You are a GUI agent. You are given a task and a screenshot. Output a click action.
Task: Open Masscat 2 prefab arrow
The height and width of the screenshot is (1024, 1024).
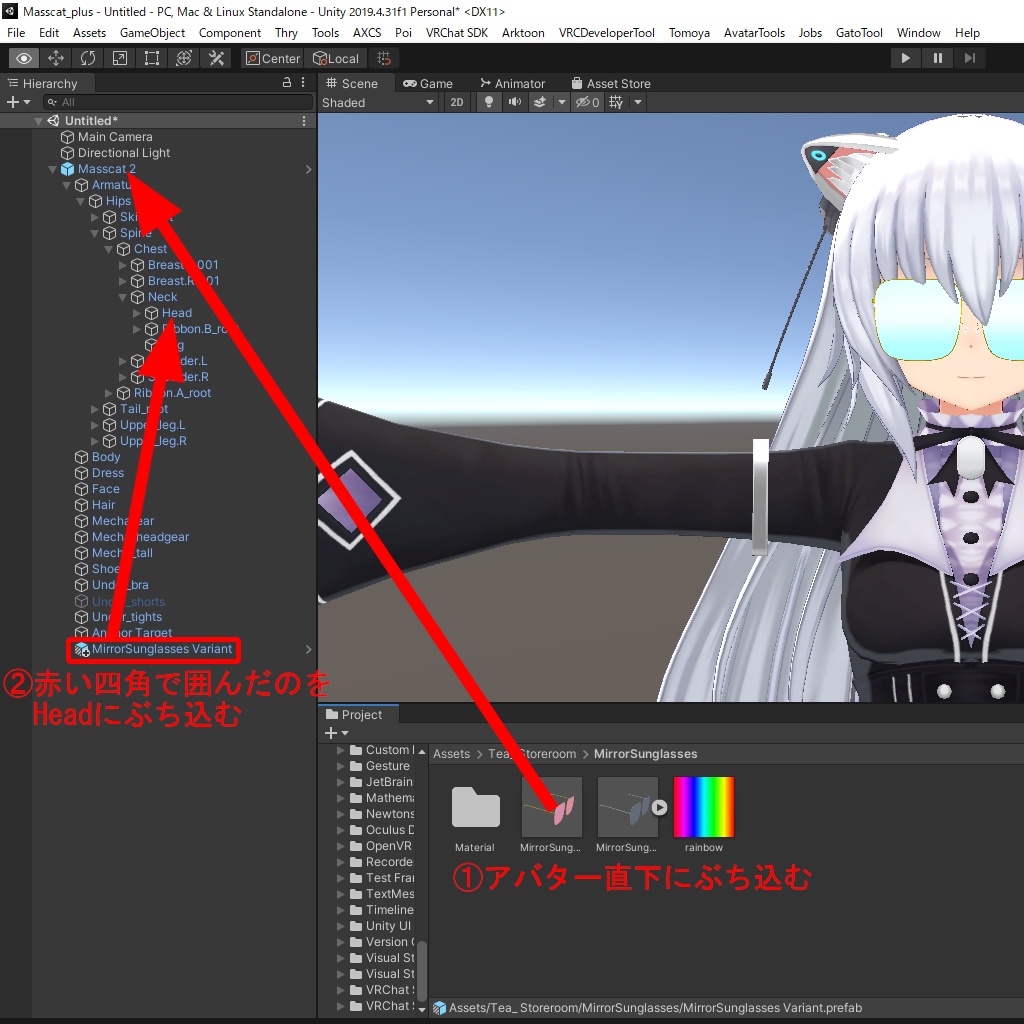[x=308, y=169]
